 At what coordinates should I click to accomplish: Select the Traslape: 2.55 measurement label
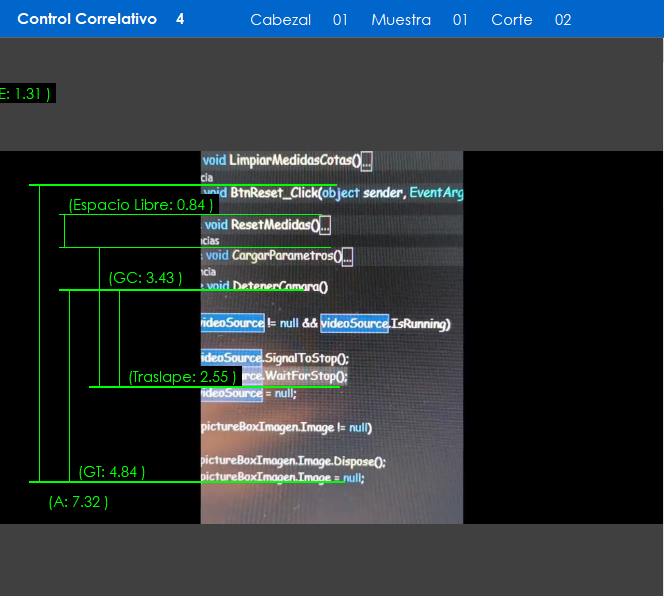pos(183,377)
